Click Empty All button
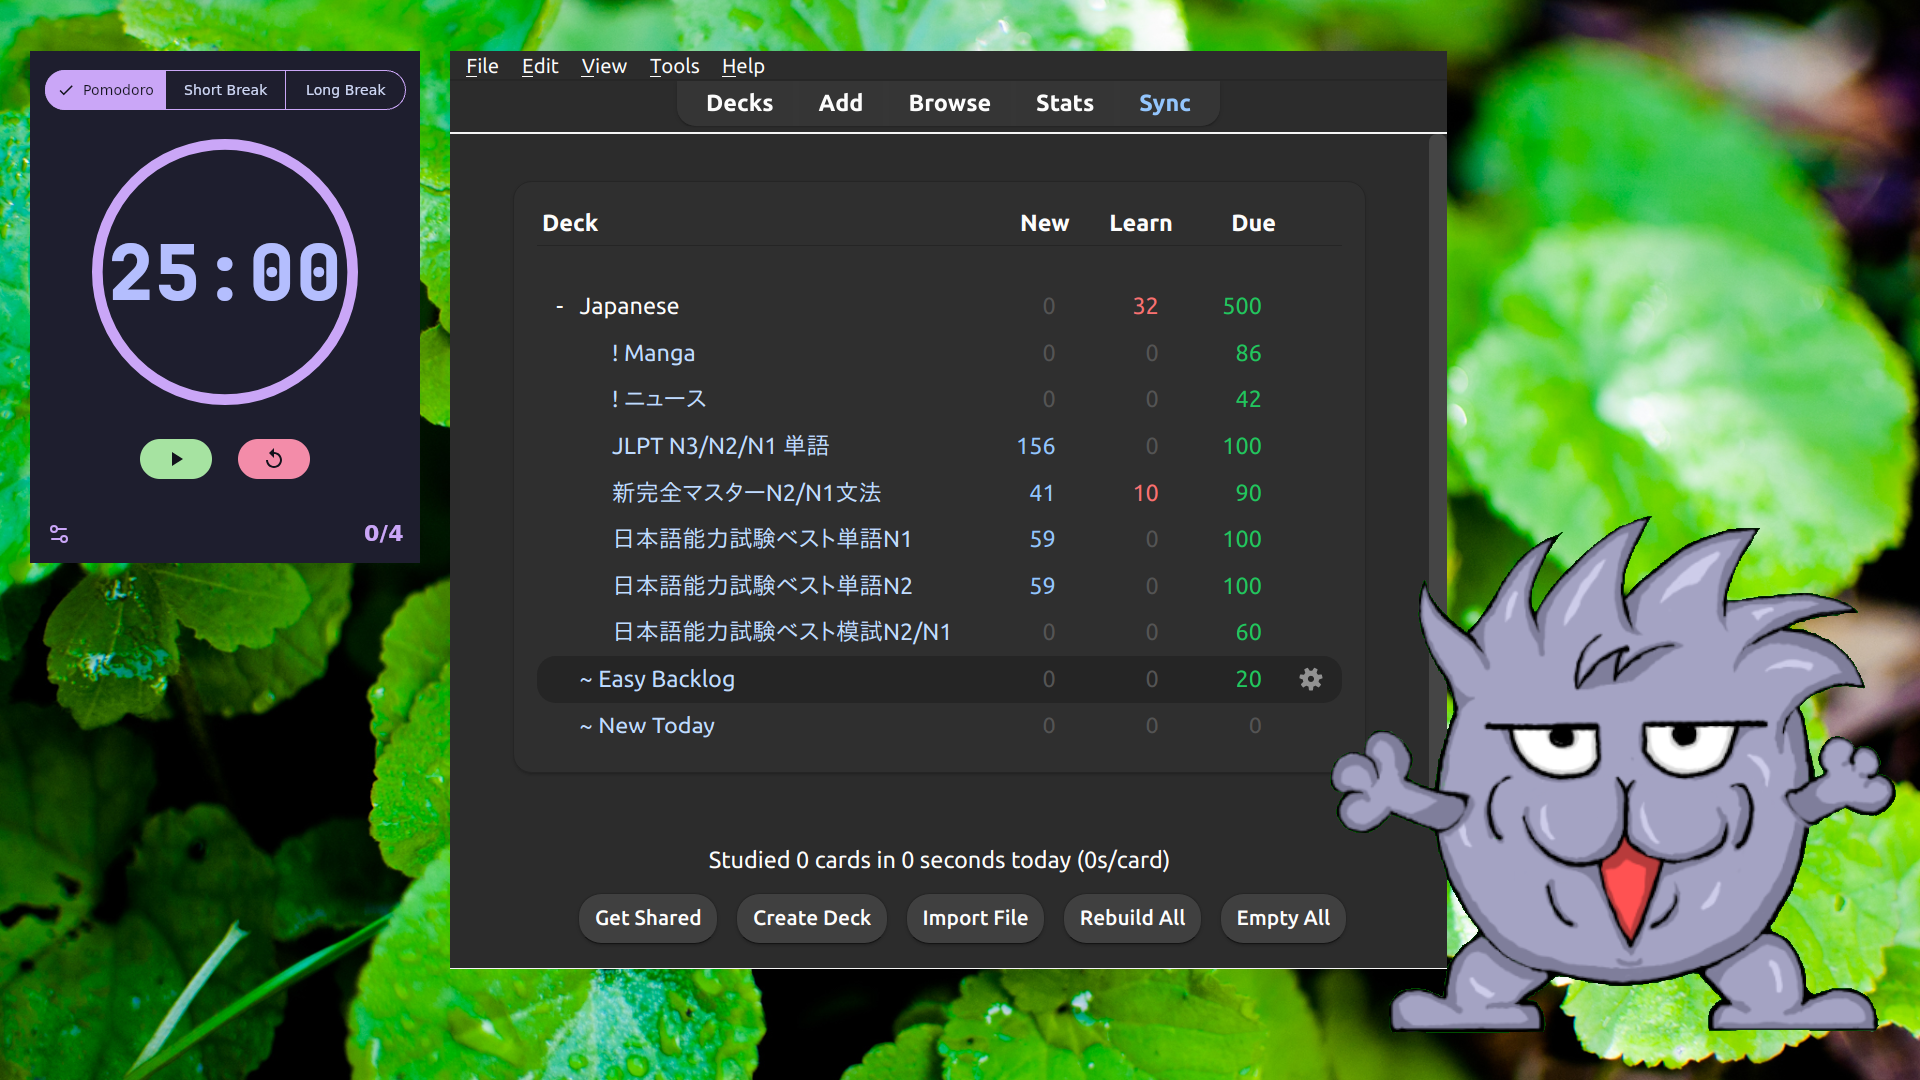The height and width of the screenshot is (1080, 1920). [x=1283, y=918]
